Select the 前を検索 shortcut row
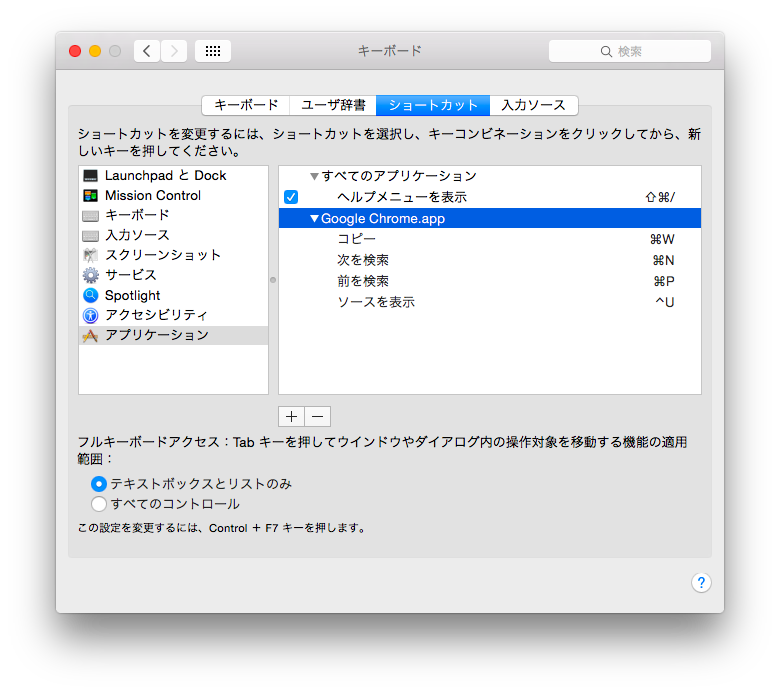780x693 pixels. click(x=490, y=281)
